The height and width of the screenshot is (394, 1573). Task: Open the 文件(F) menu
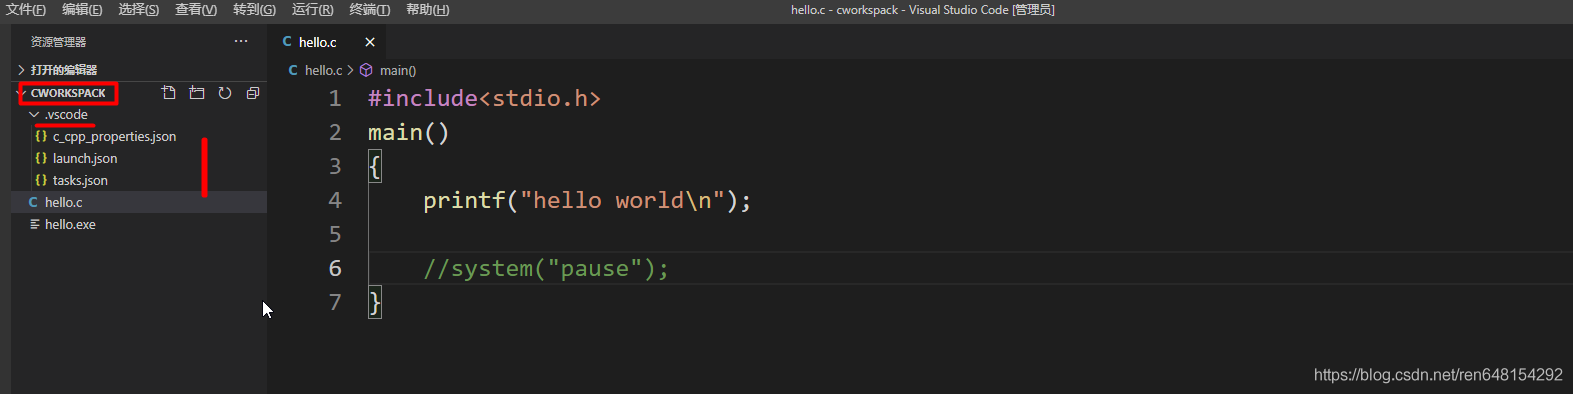point(26,10)
